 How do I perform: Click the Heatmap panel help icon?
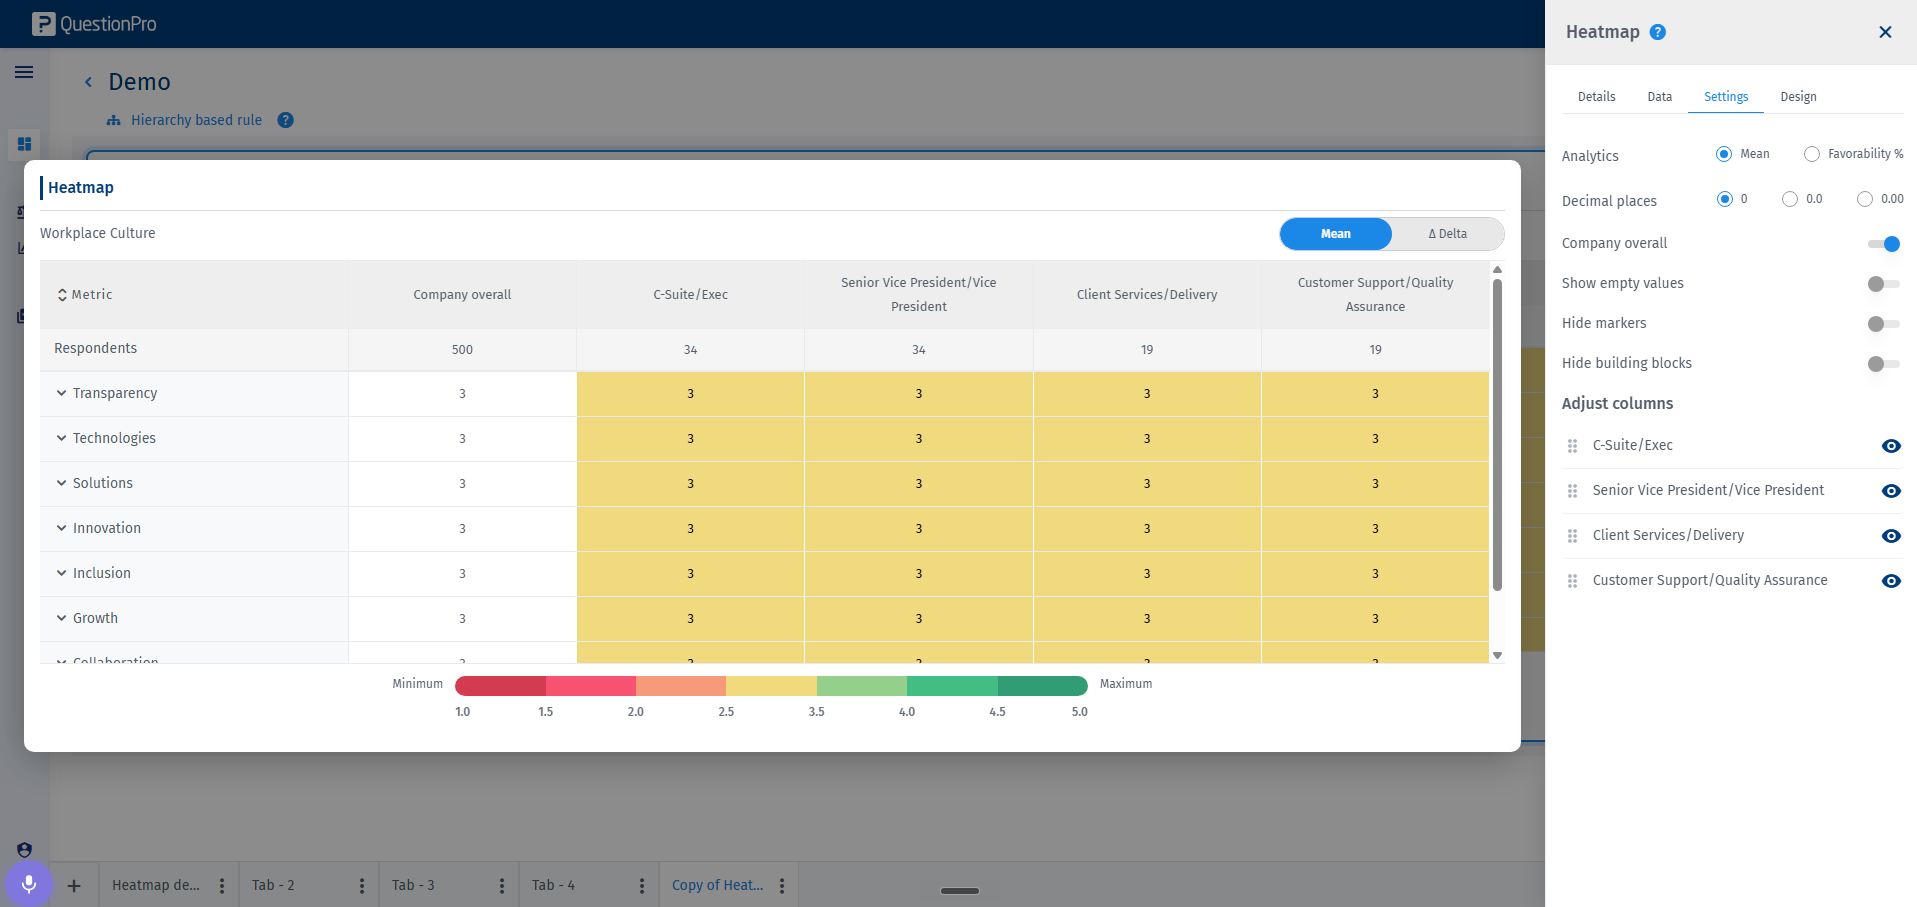[1658, 32]
